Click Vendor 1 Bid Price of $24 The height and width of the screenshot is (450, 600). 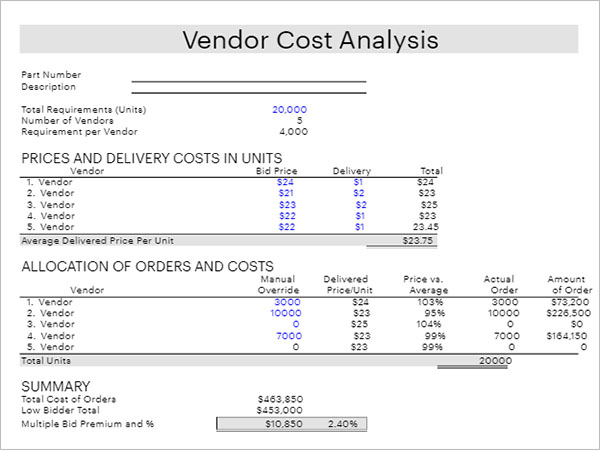point(286,182)
